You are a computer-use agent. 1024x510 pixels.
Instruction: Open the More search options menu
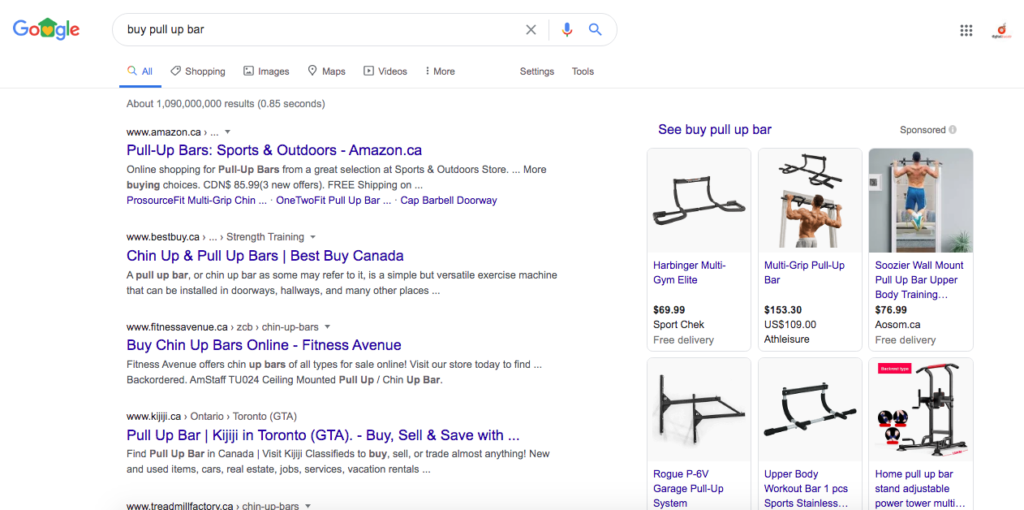click(440, 71)
